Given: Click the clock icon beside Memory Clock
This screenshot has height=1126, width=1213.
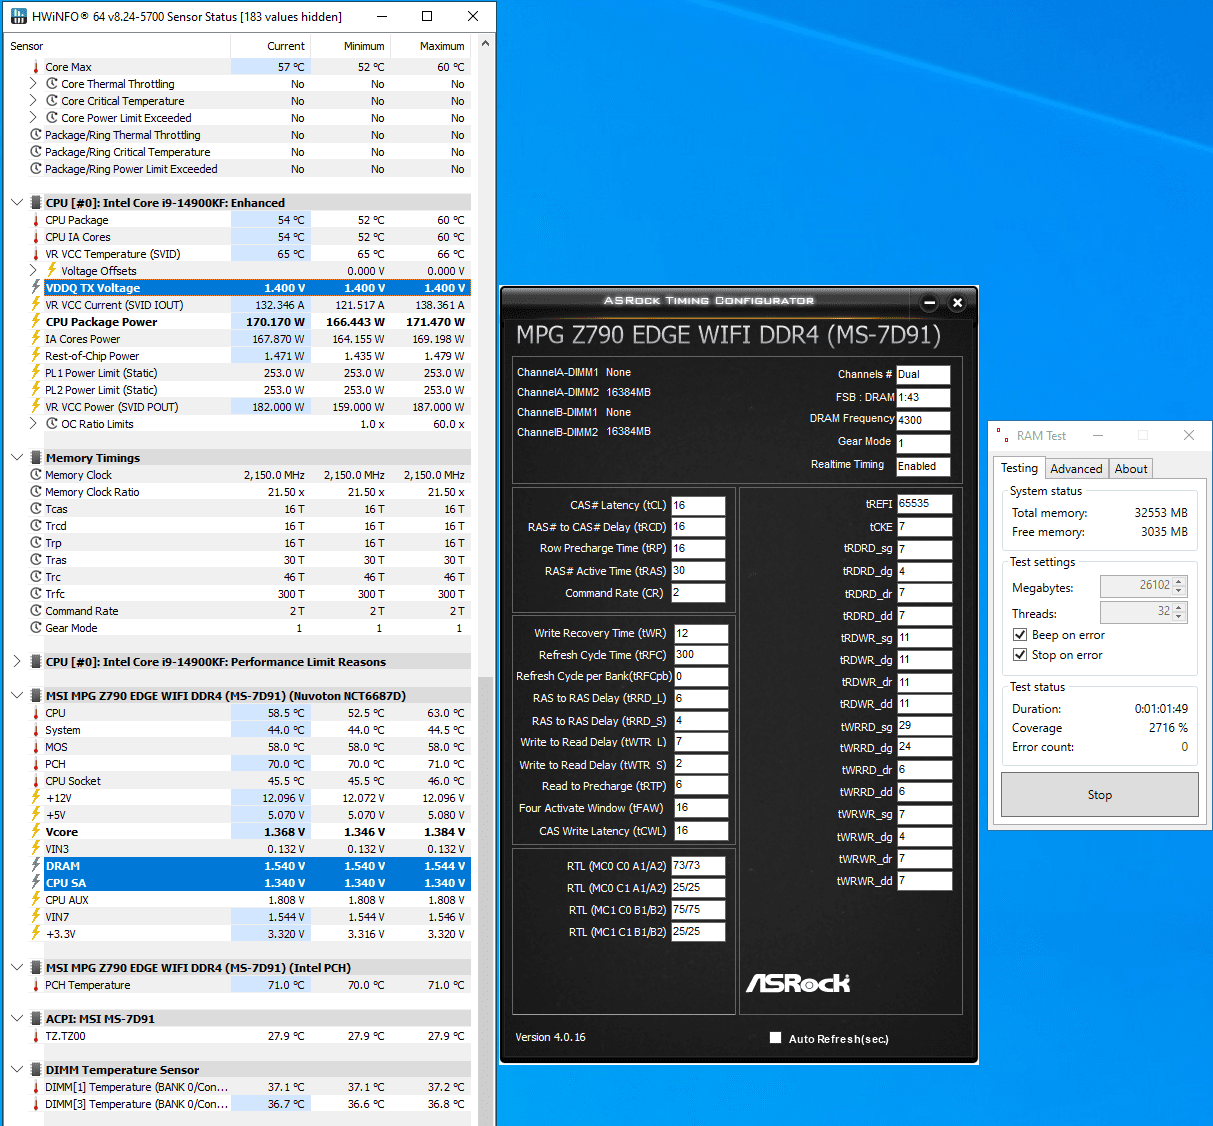Looking at the screenshot, I should tap(36, 475).
